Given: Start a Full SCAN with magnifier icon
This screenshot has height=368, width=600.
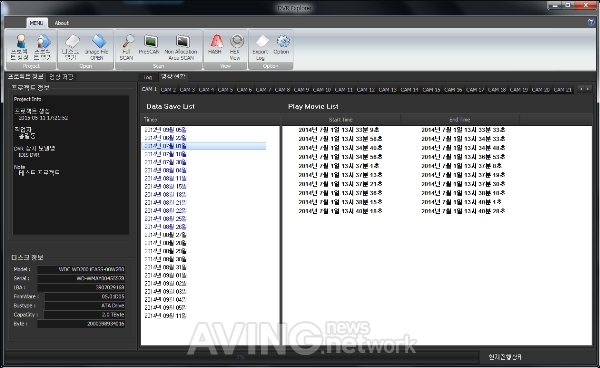Looking at the screenshot, I should click(127, 47).
